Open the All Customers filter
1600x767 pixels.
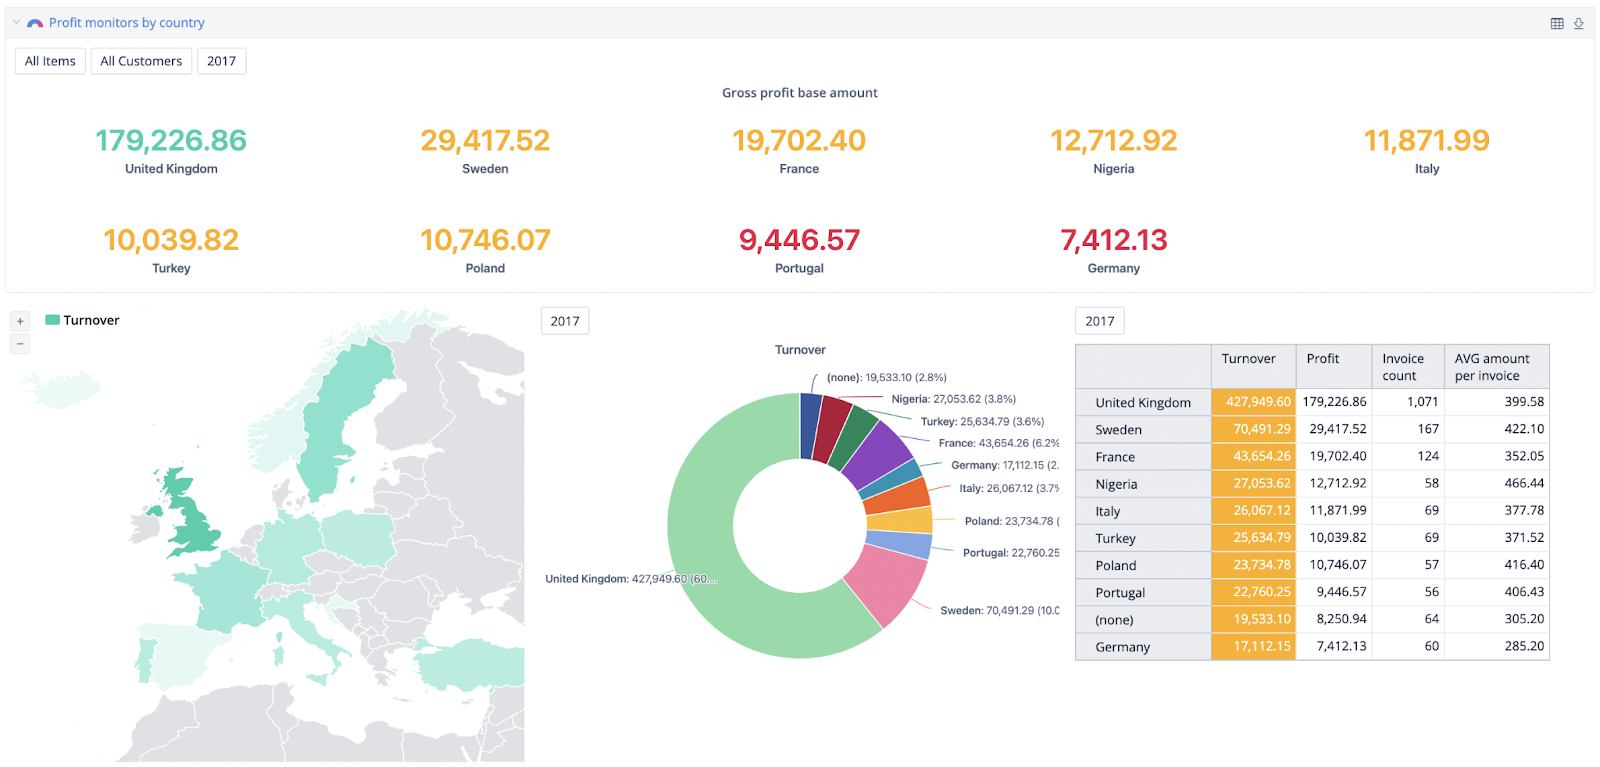141,61
